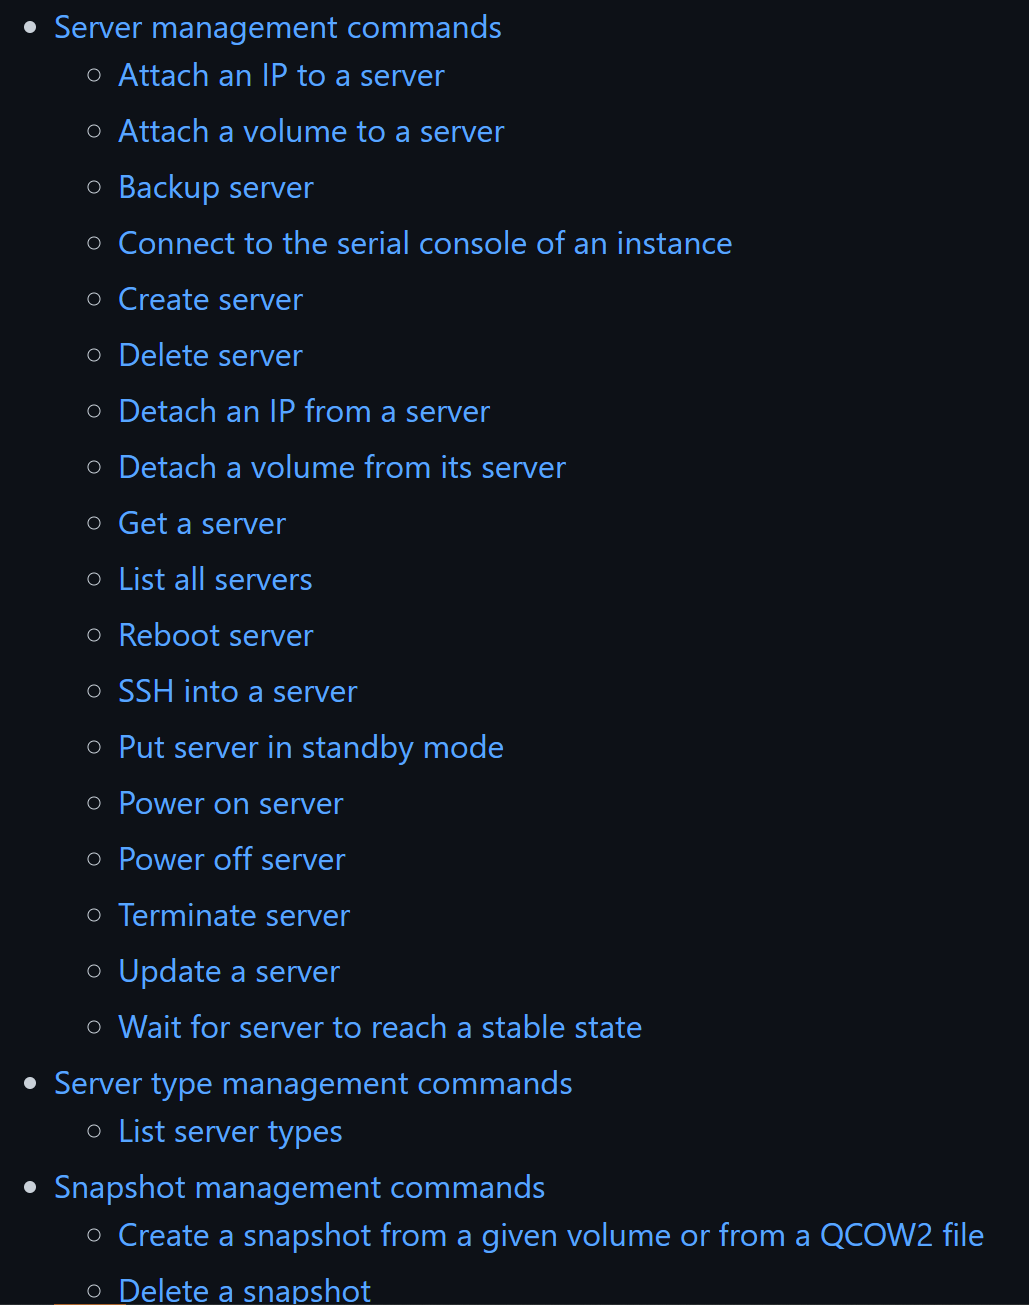The height and width of the screenshot is (1305, 1029).
Task: Go to Power on server
Action: coord(231,804)
